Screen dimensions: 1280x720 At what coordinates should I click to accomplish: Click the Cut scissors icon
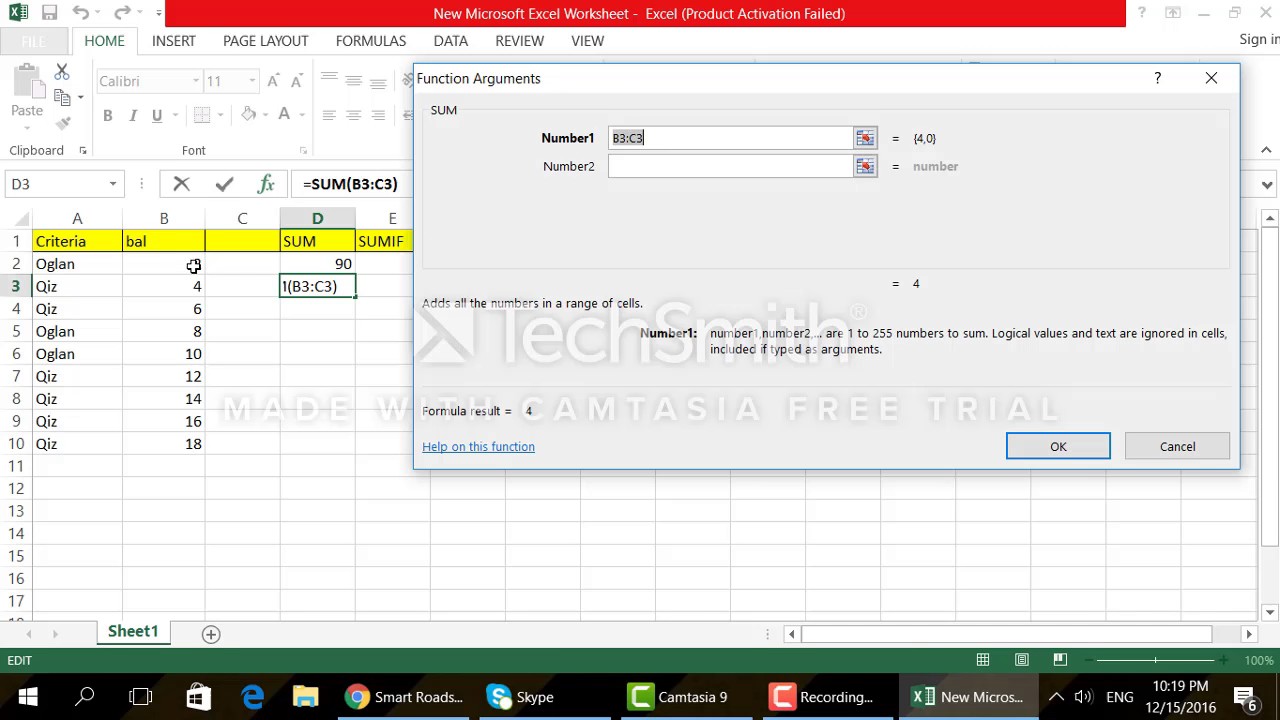(62, 72)
